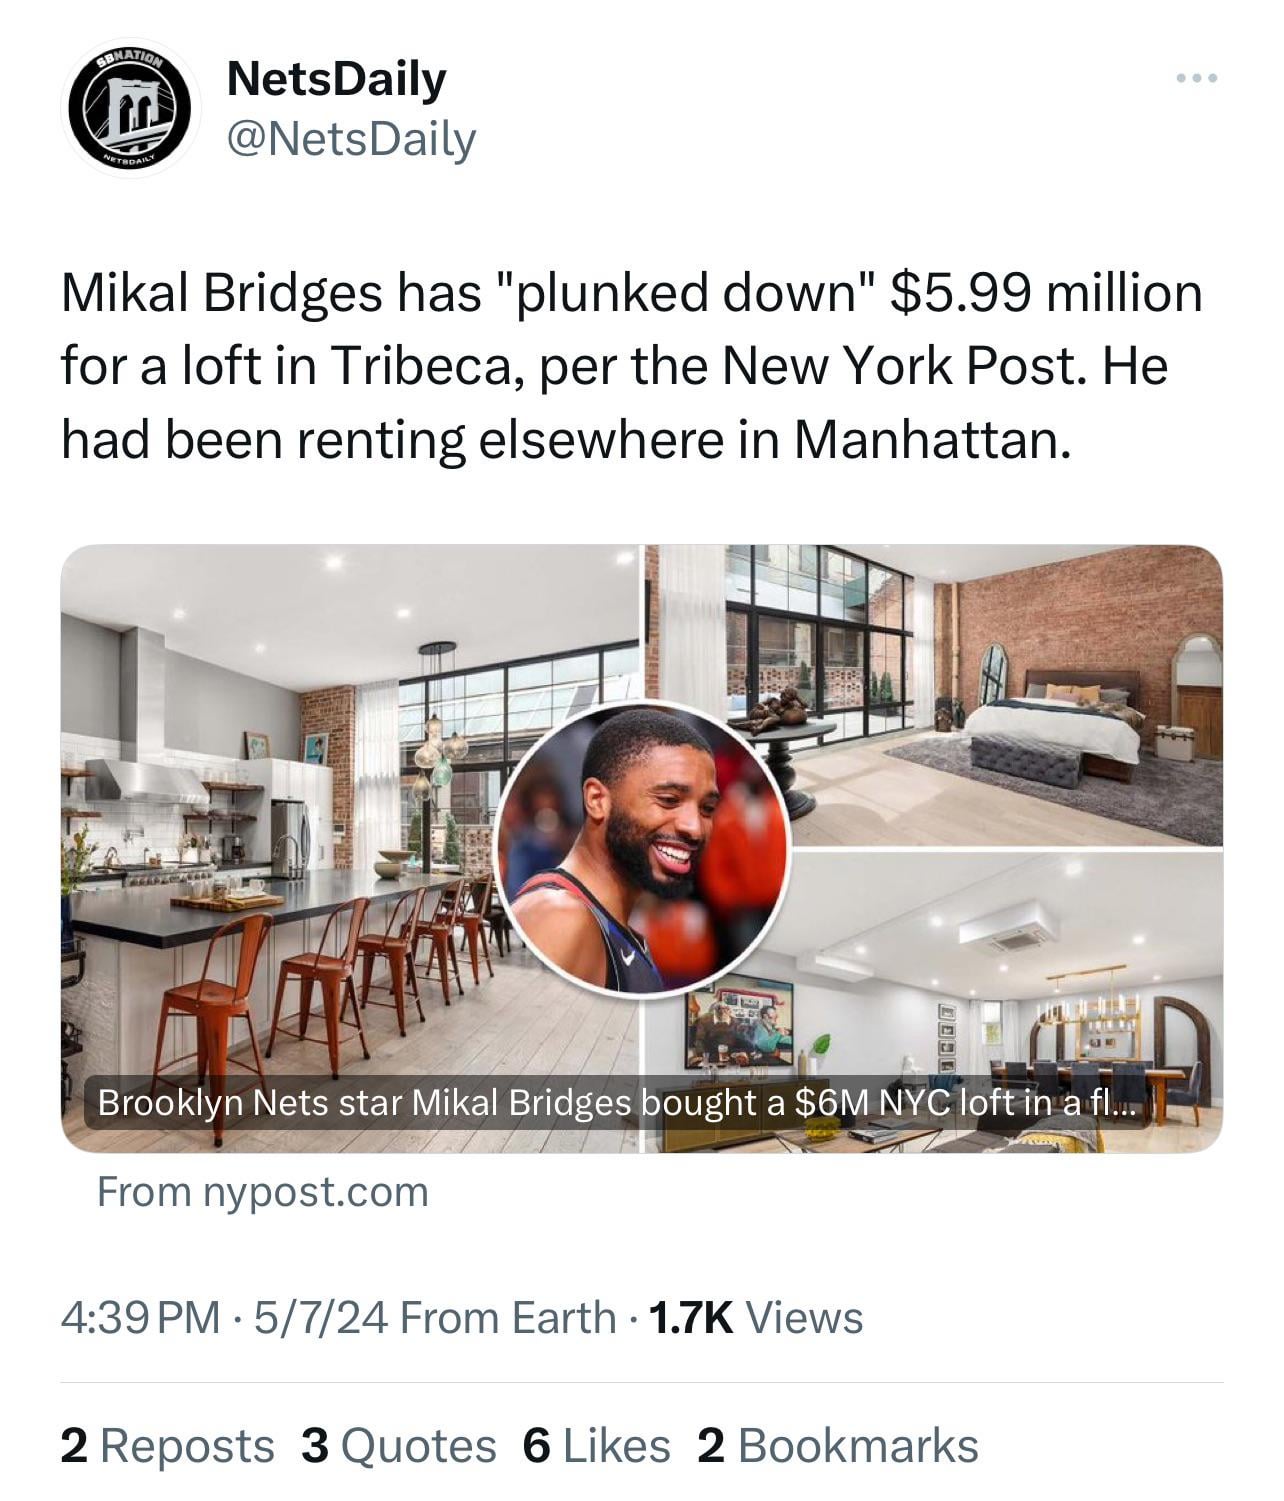Show the 3 Quotes list
Image resolution: width=1284 pixels, height=1501 pixels.
point(398,1446)
